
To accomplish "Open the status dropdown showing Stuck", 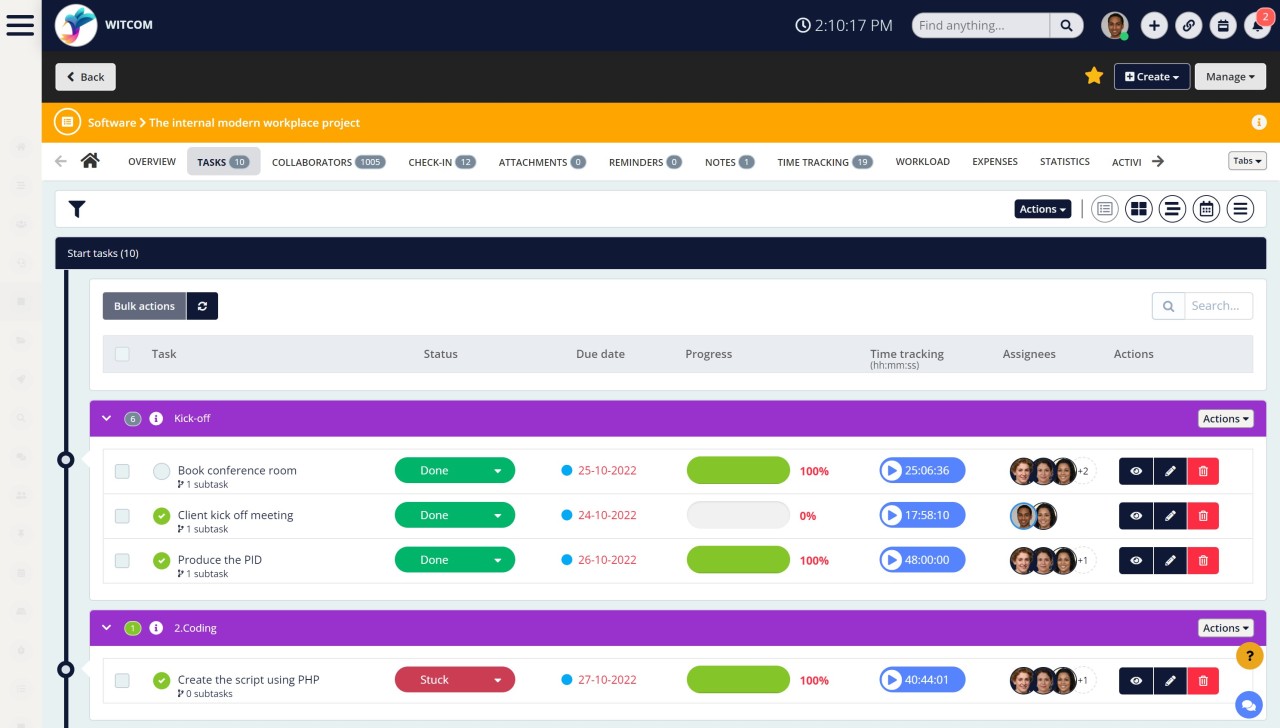I will click(455, 679).
